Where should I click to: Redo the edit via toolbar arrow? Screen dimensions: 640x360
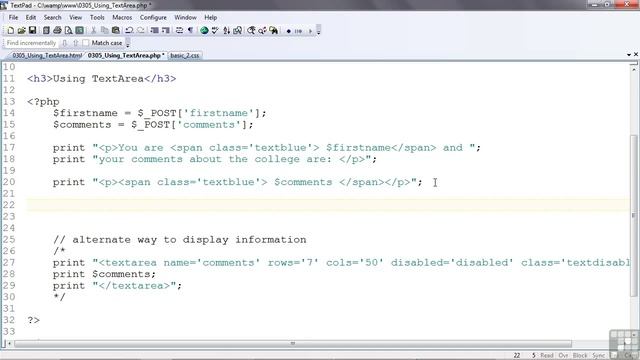141,31
